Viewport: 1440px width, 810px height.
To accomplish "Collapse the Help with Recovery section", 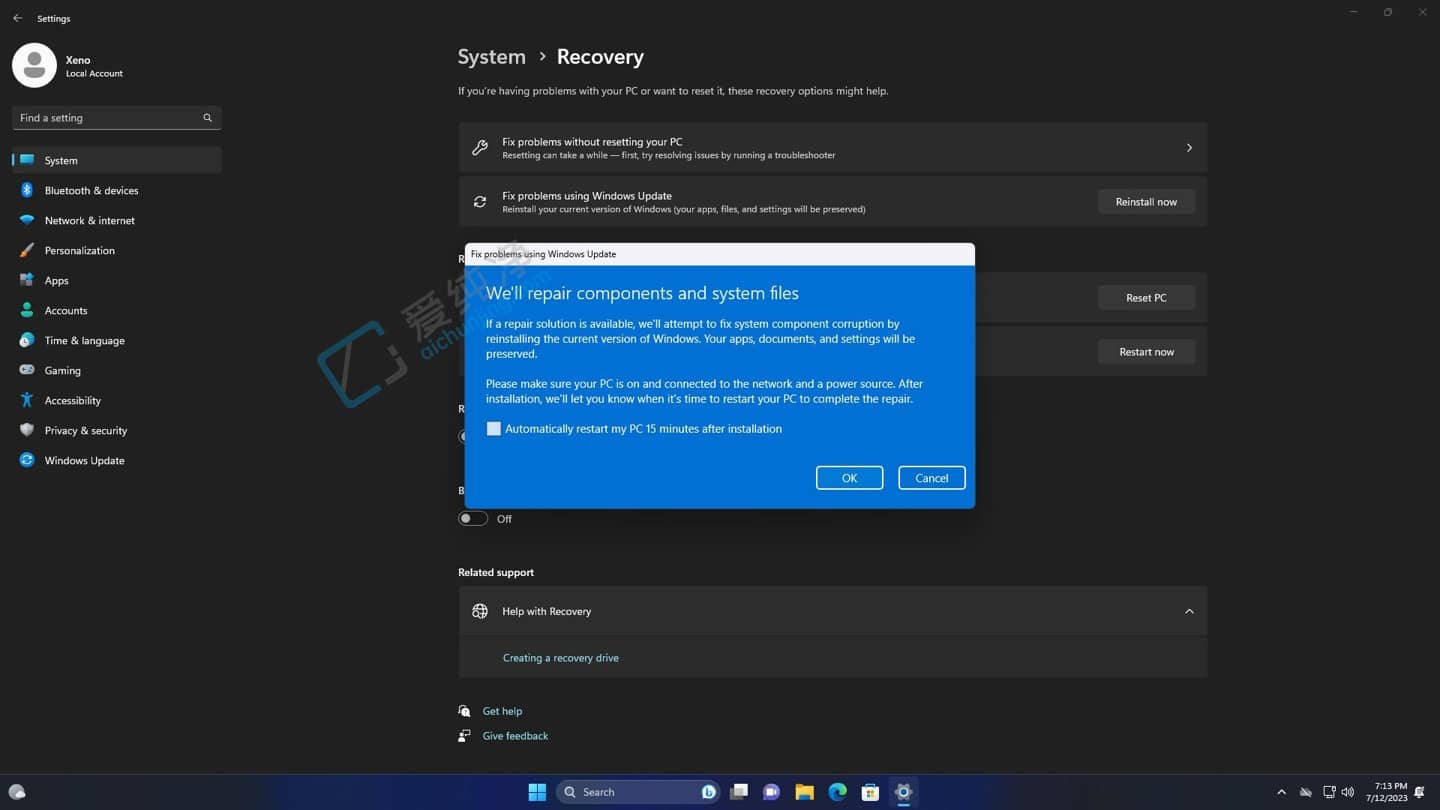I will coord(1189,610).
